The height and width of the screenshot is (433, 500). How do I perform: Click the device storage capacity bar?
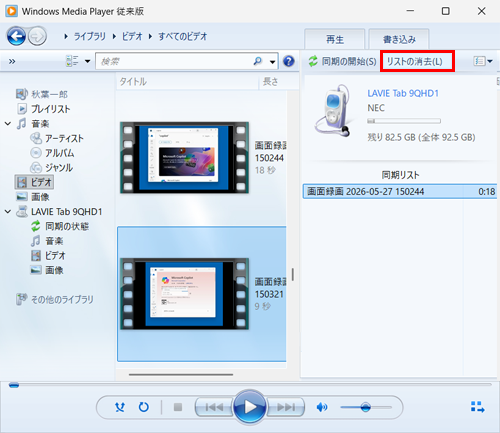[404, 121]
